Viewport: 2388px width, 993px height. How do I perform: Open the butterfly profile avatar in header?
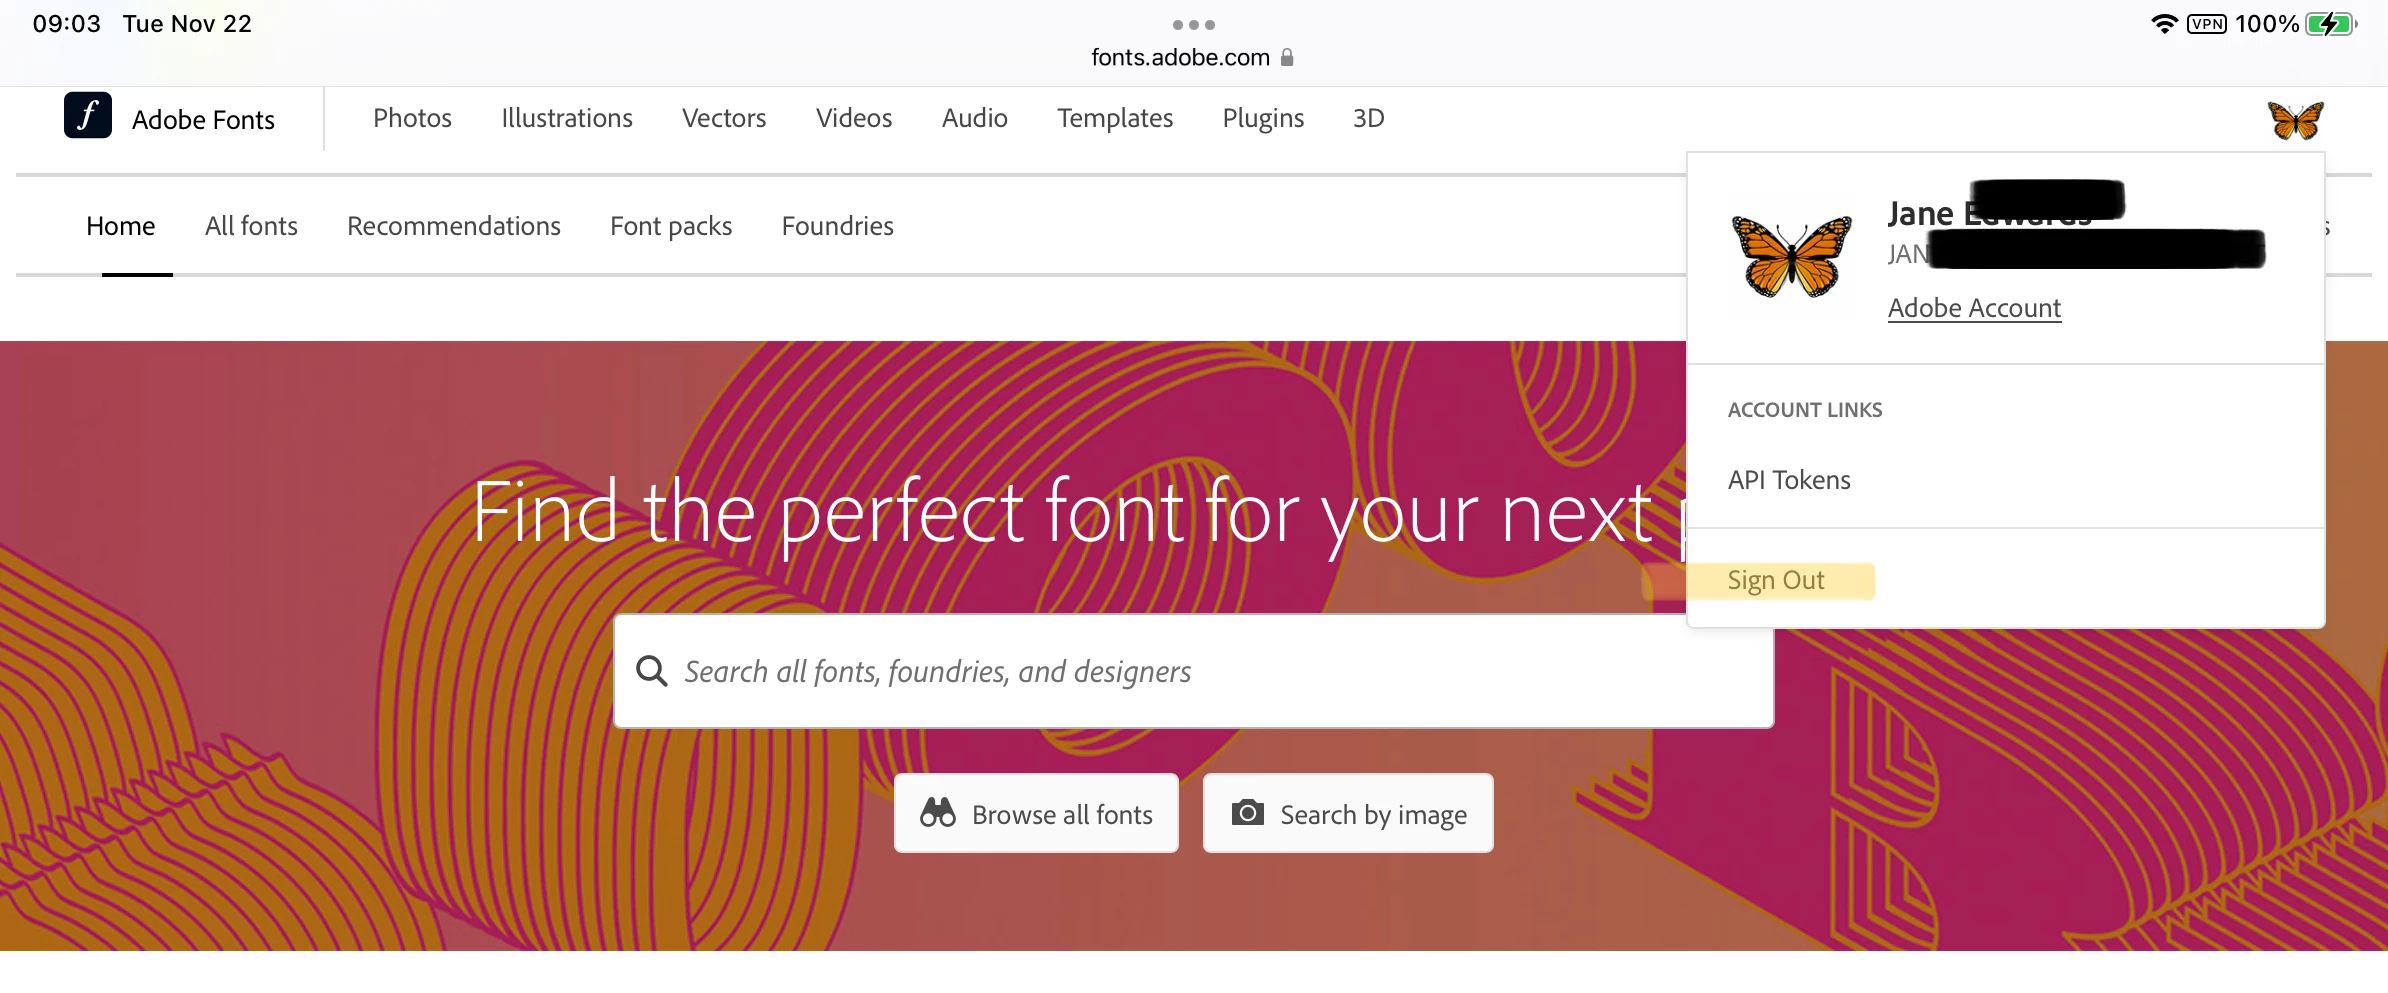[x=2295, y=120]
